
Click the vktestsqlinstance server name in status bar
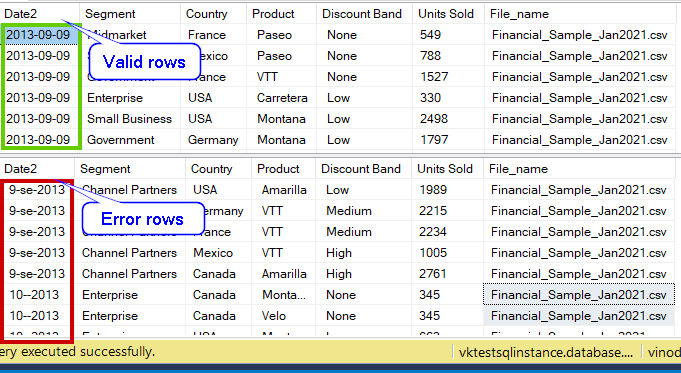tap(546, 352)
